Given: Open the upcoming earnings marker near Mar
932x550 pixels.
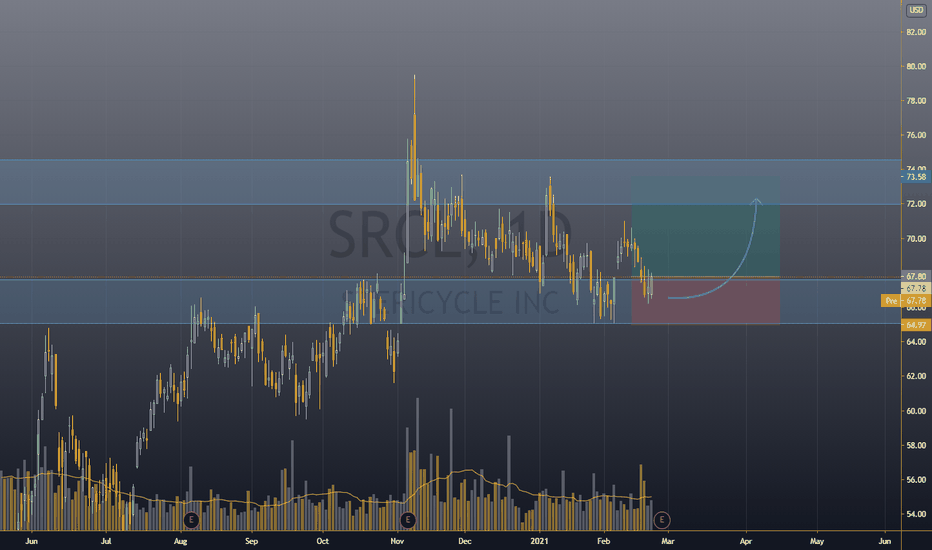Looking at the screenshot, I should (x=662, y=520).
